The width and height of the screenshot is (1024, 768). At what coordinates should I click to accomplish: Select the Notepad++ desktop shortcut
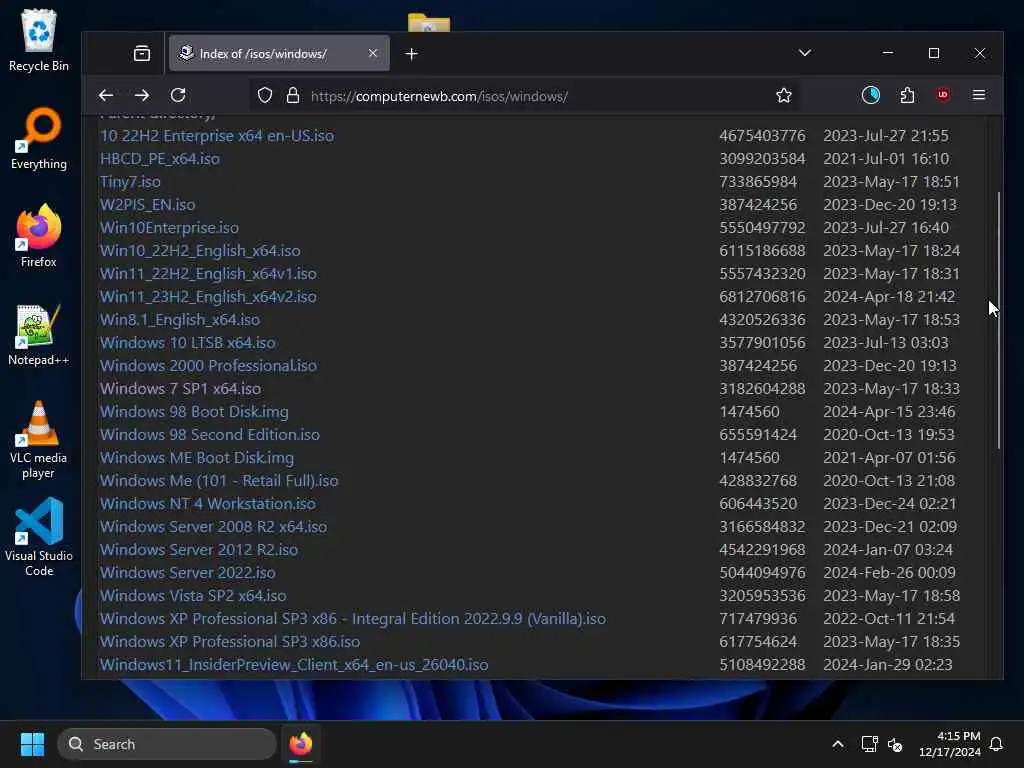tap(39, 334)
